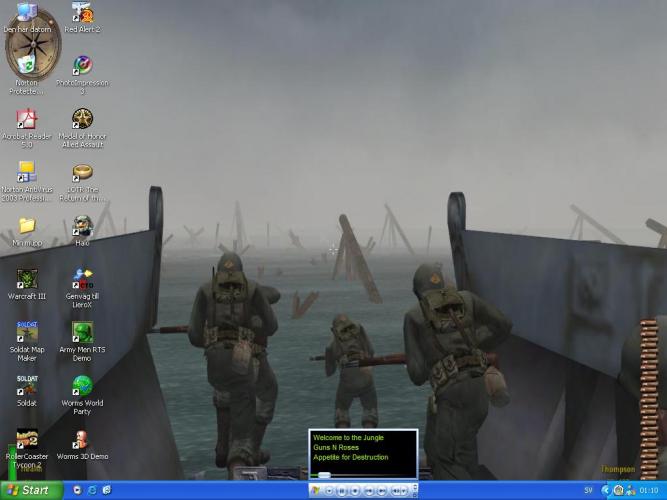The height and width of the screenshot is (500, 667).
Task: Launch Windows Media Player from Quick Launch
Action: pyautogui.click(x=77, y=490)
